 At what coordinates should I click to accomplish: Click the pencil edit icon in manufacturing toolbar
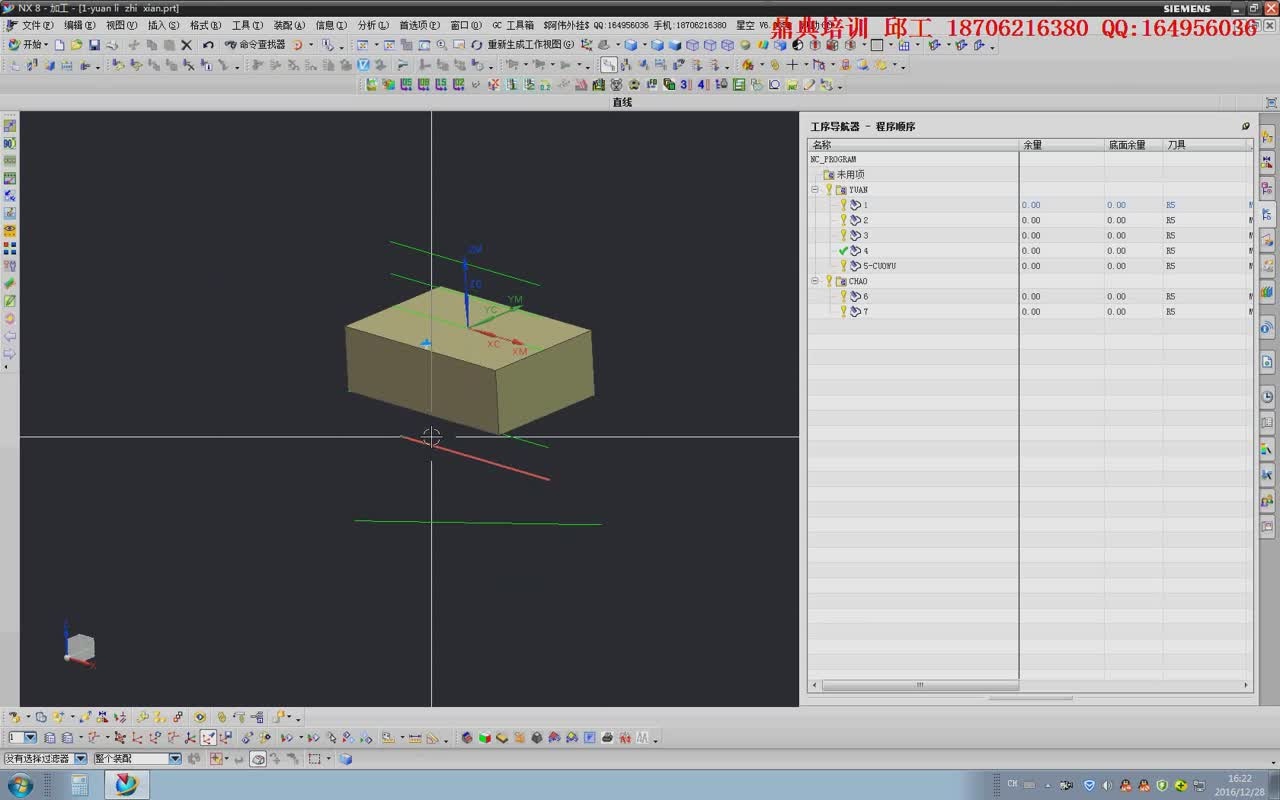[x=808, y=85]
